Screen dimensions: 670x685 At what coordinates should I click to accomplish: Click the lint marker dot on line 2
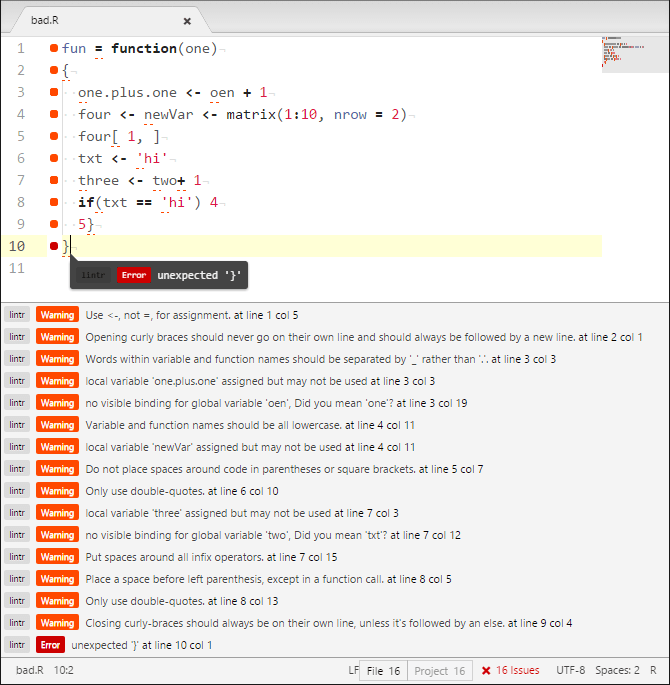(54, 70)
